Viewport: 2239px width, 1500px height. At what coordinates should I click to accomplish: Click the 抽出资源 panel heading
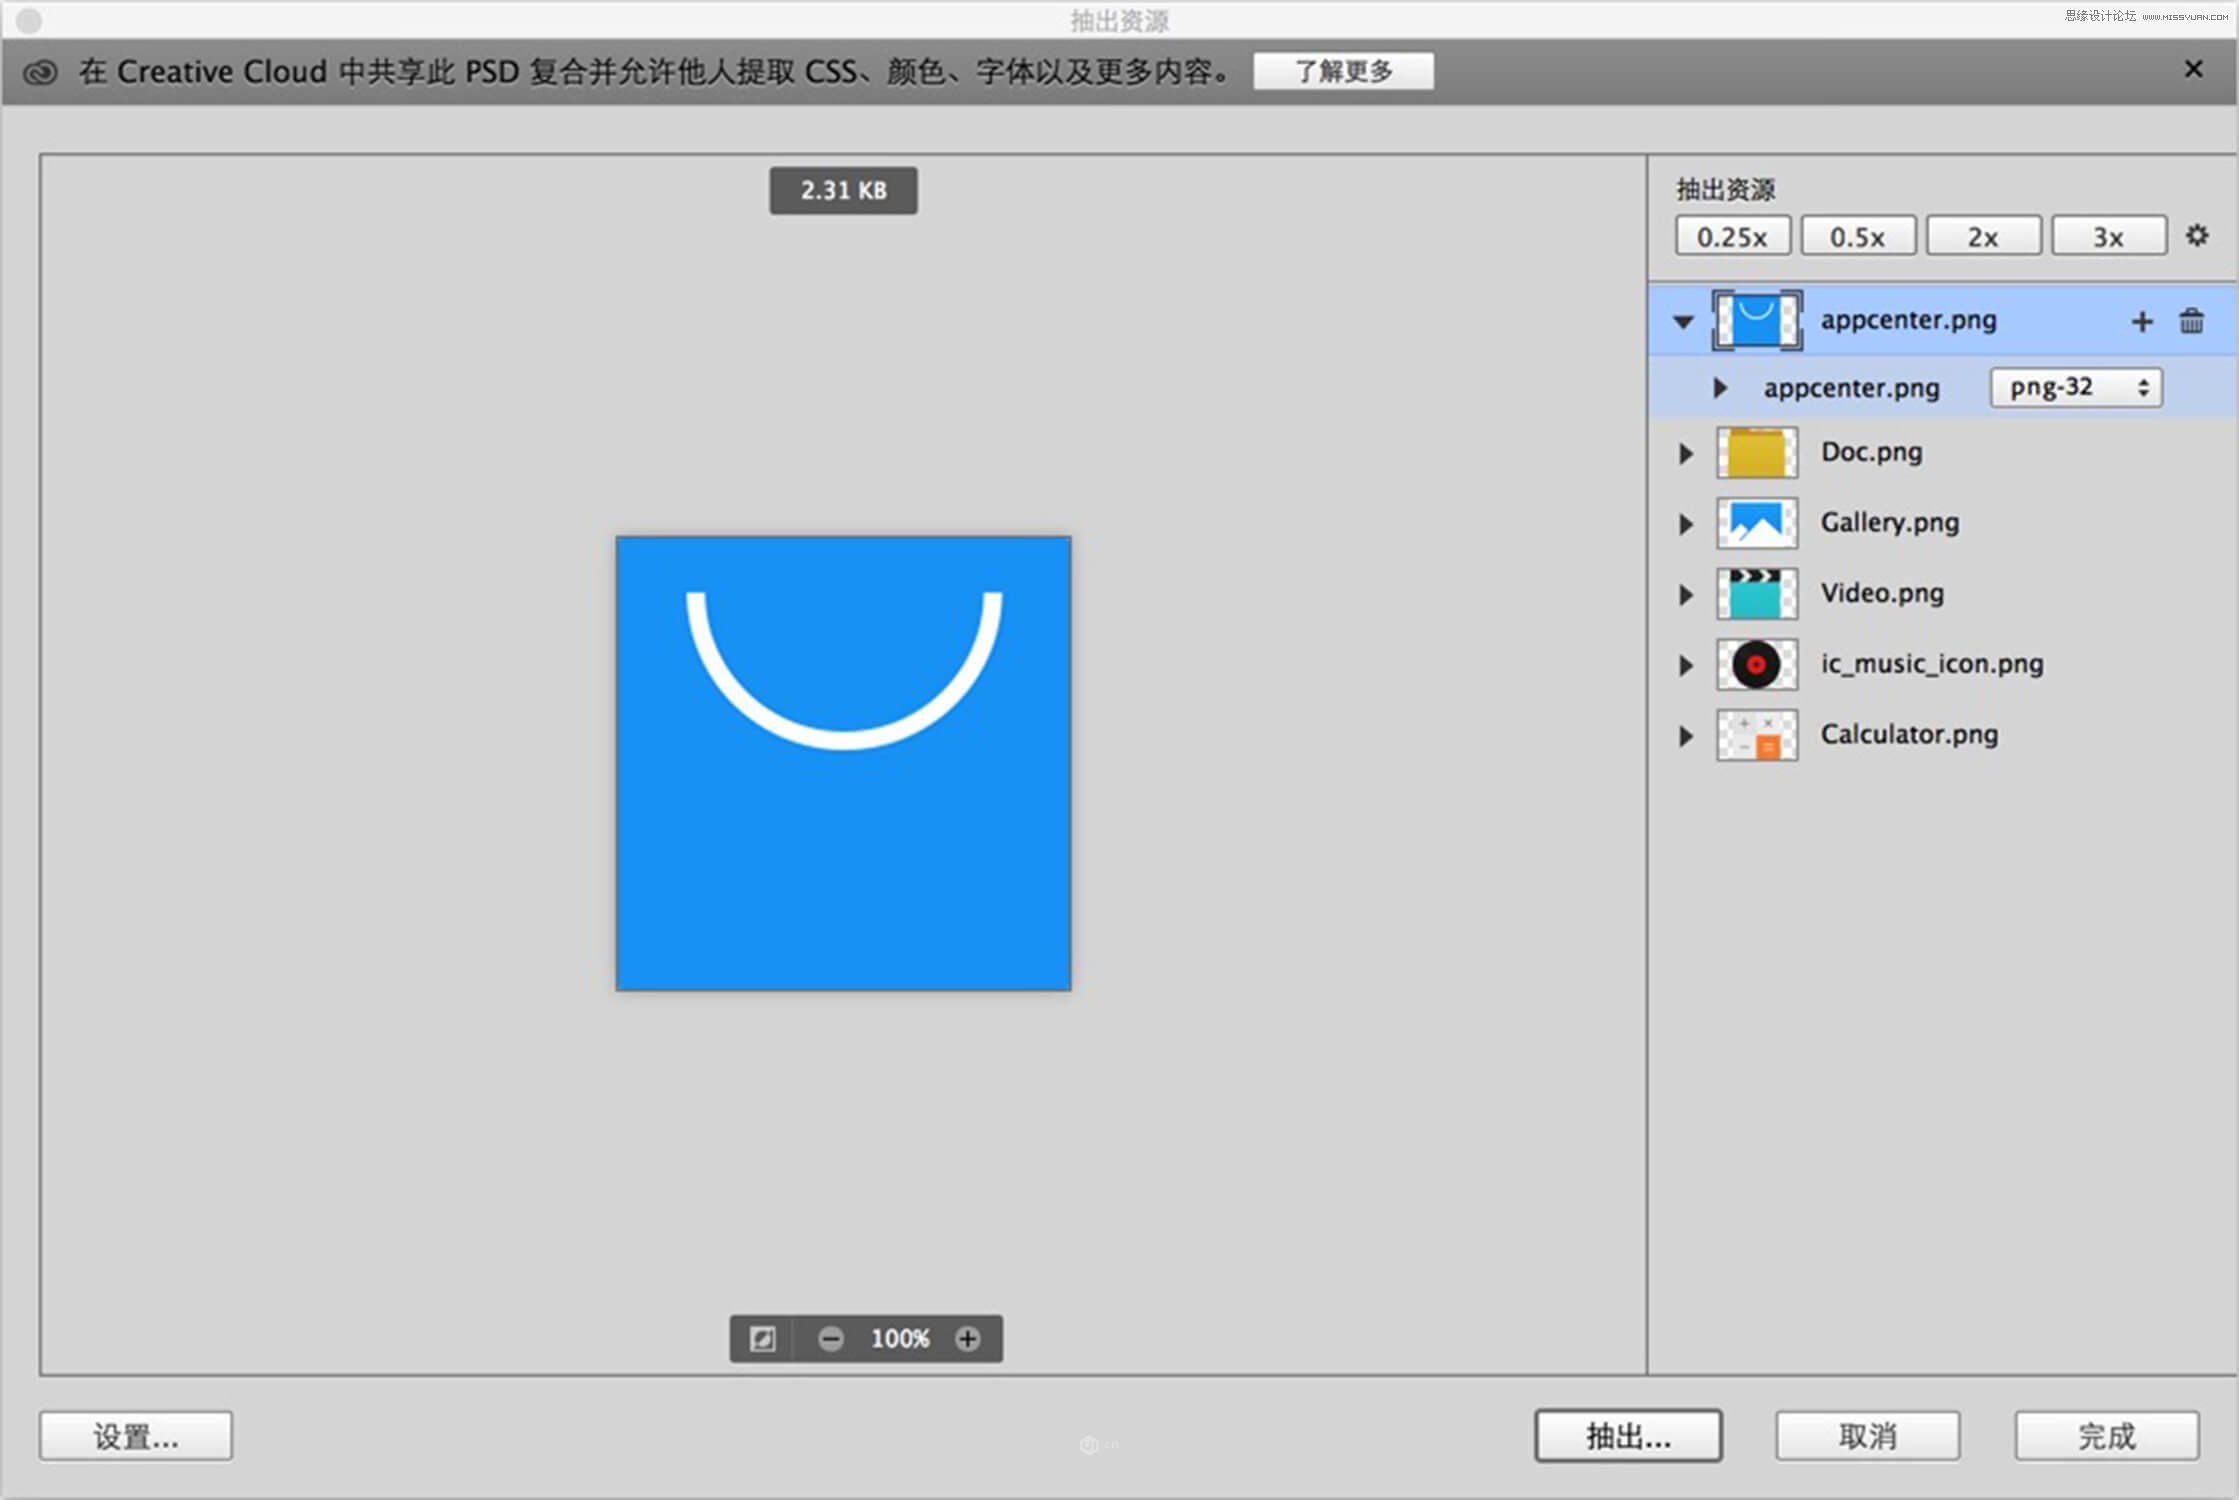point(1725,189)
